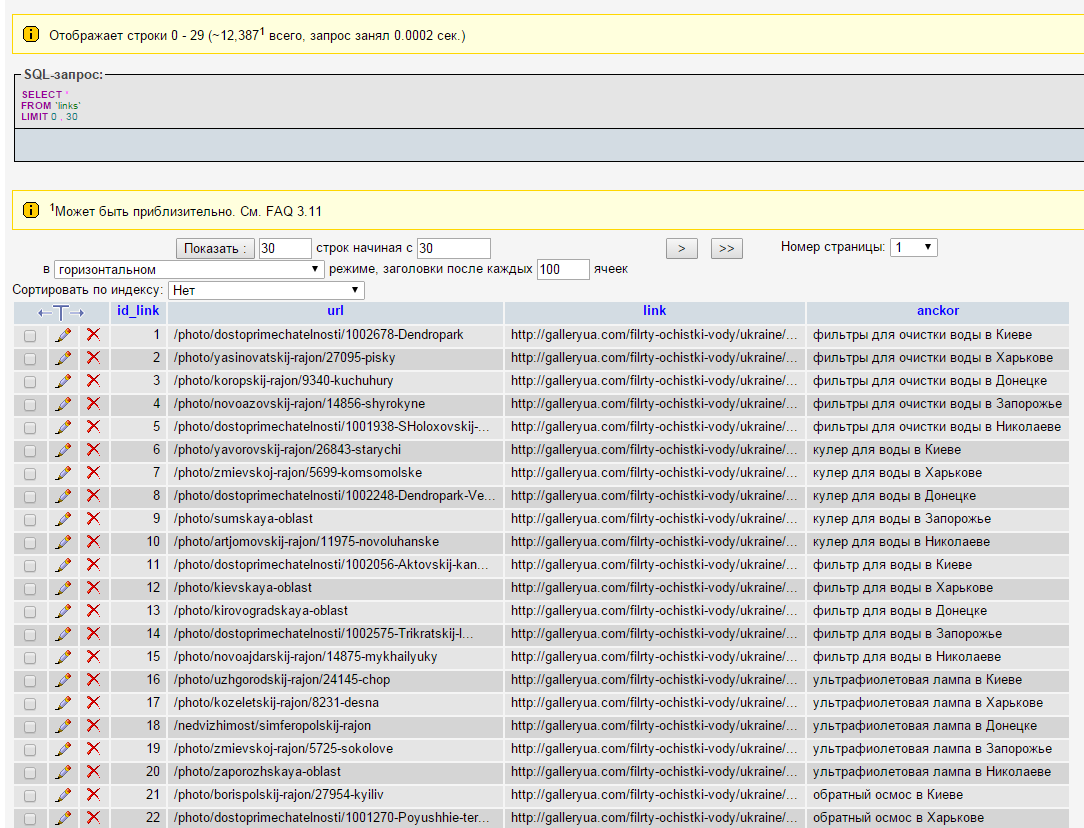1084x828 pixels.
Task: Expand the sort by index dropdown
Action: 266,290
